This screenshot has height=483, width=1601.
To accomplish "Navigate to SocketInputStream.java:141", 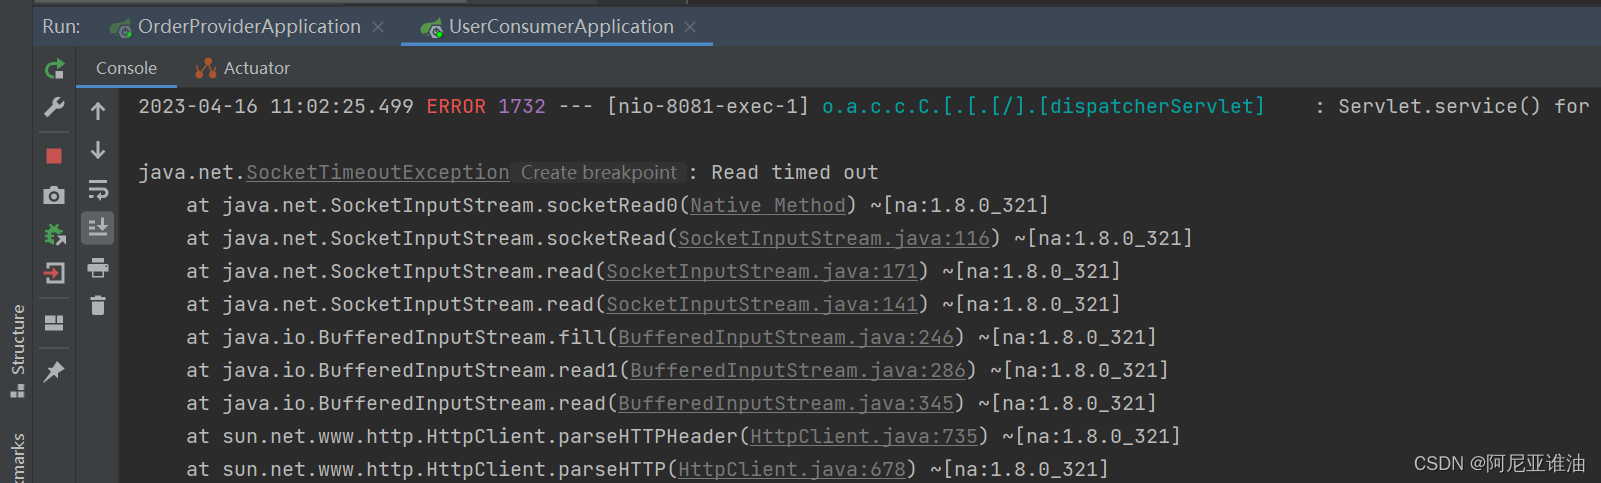I will click(x=762, y=304).
